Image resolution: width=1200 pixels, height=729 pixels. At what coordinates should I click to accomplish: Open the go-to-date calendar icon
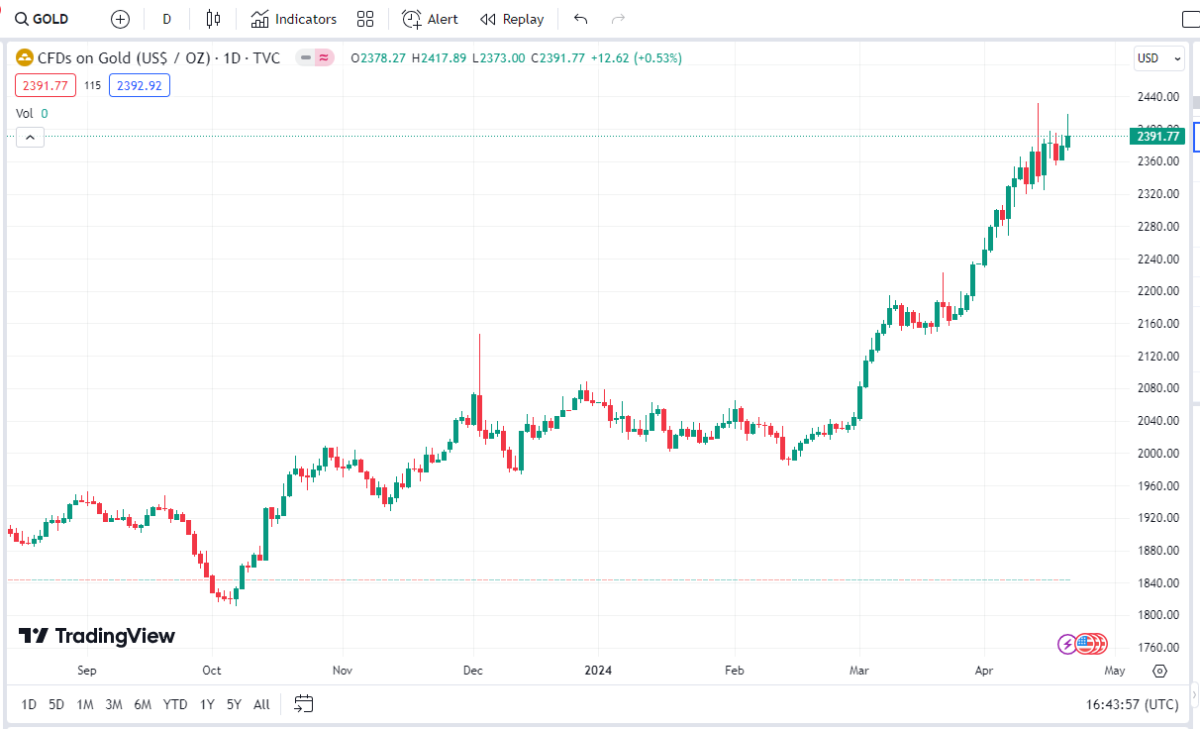[x=304, y=704]
